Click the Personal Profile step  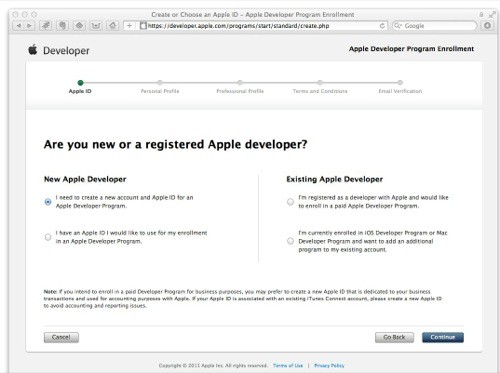160,87
